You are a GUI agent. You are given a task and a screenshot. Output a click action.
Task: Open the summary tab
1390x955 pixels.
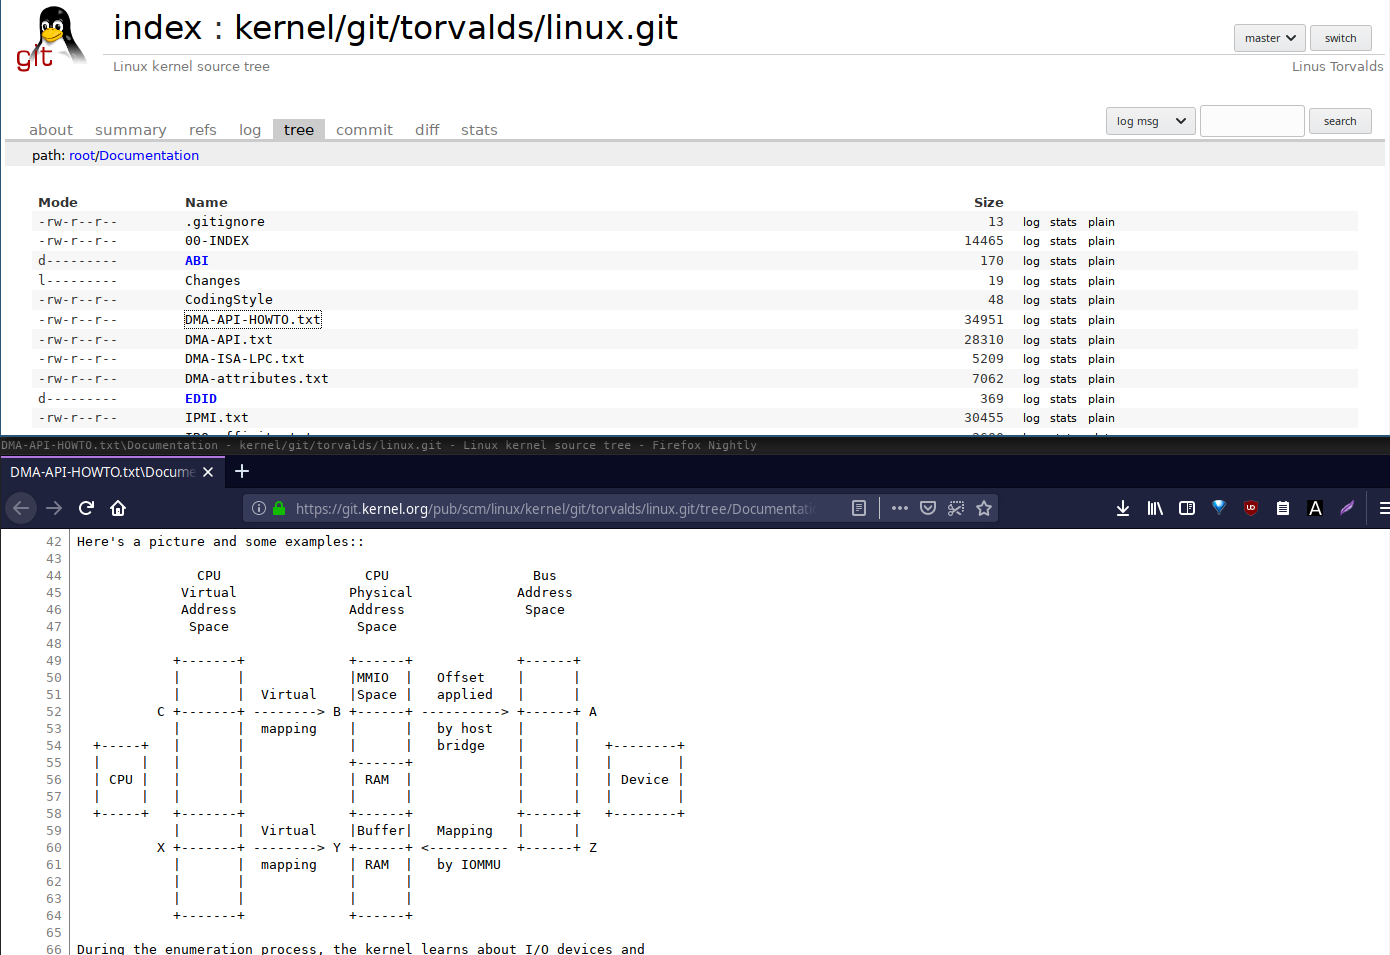click(131, 130)
